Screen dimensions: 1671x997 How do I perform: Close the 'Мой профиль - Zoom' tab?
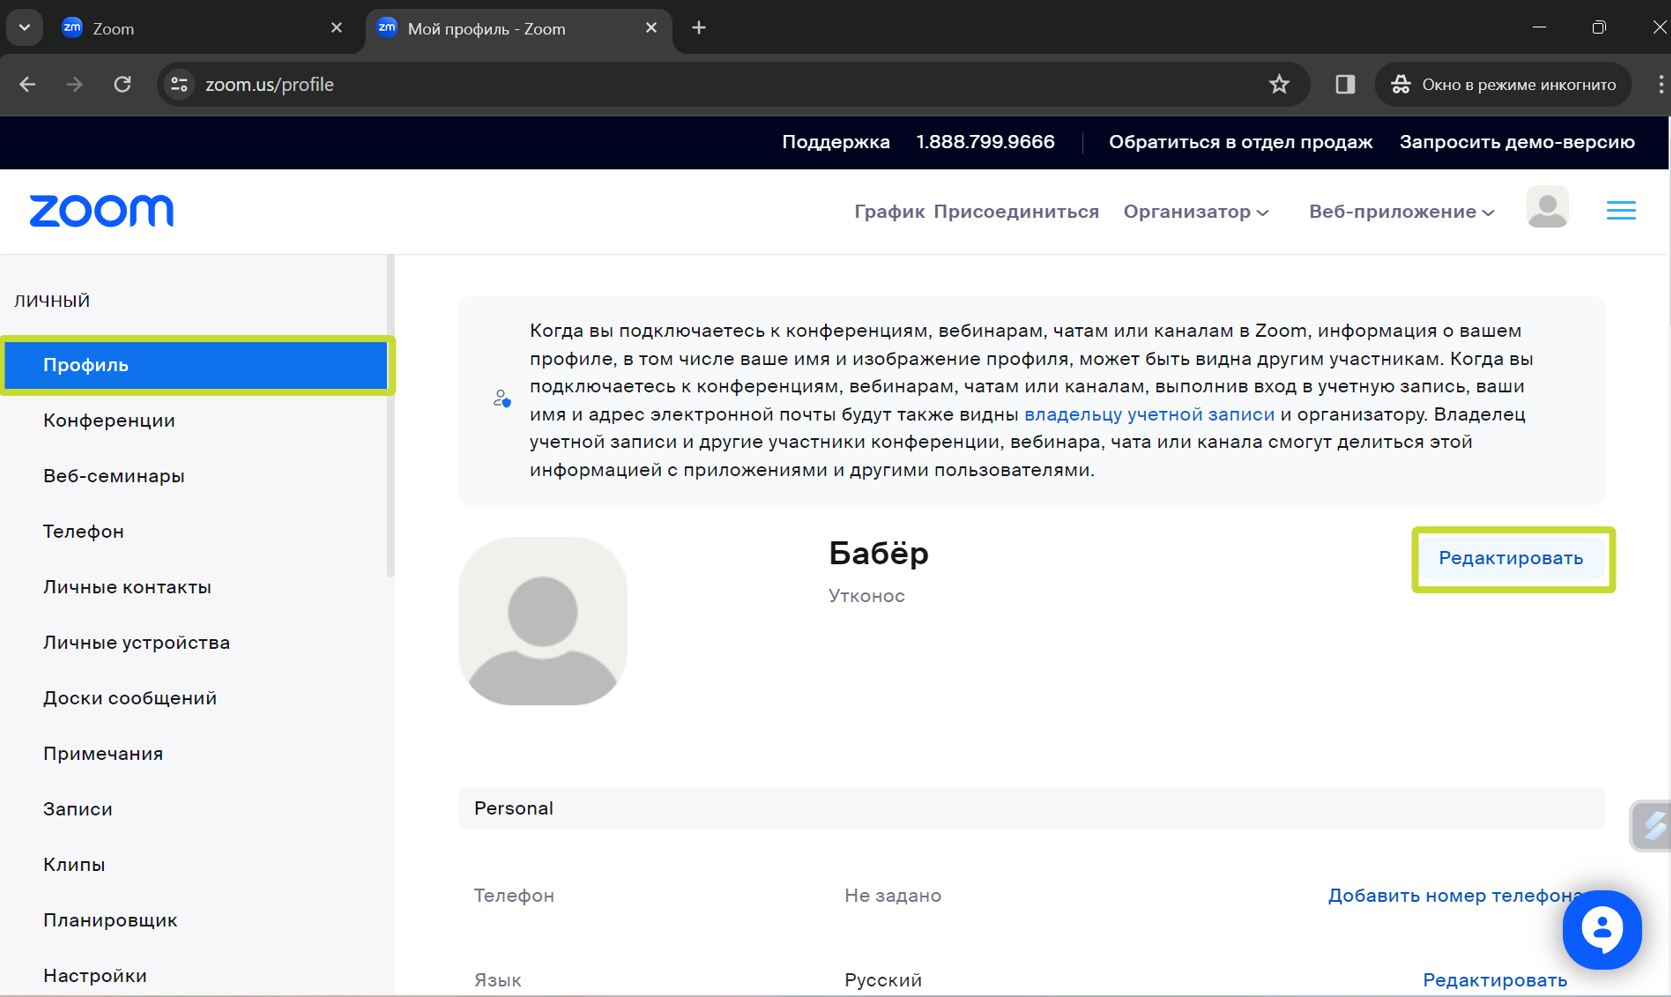click(x=651, y=28)
